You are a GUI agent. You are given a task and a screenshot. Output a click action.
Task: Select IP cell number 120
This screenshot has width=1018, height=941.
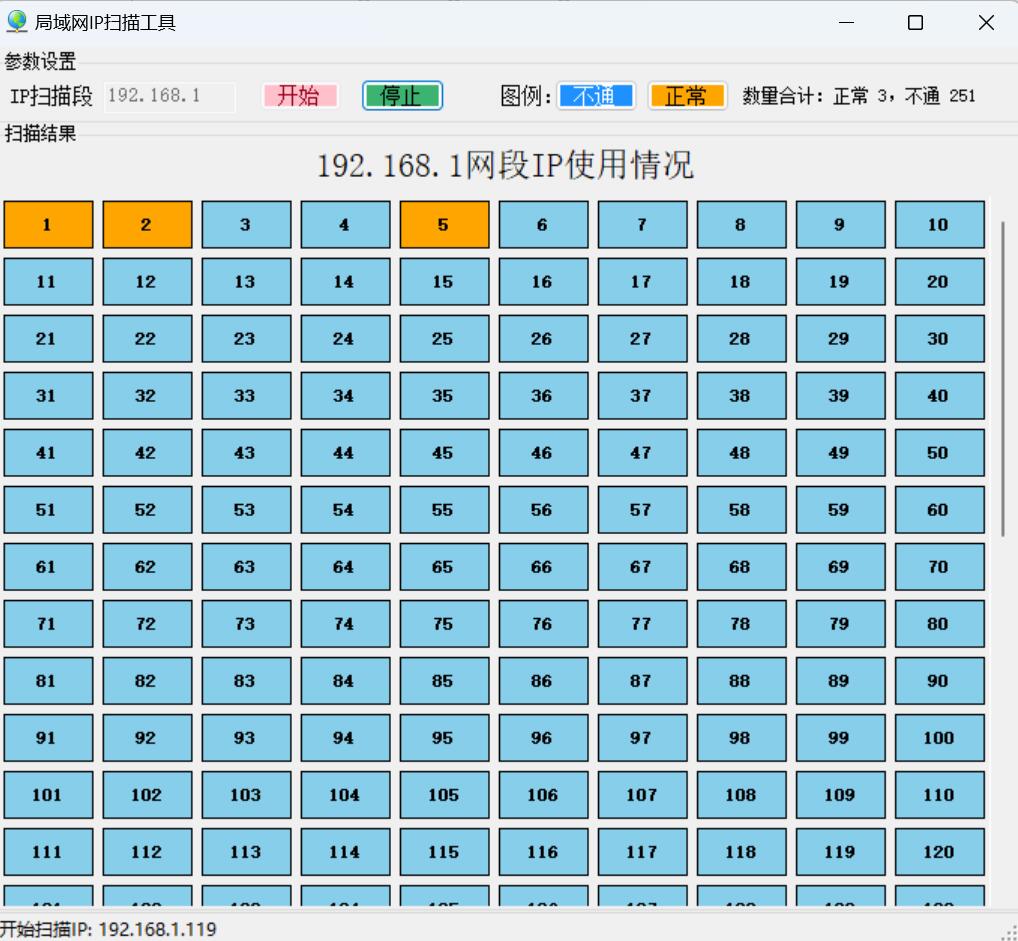[x=939, y=852]
